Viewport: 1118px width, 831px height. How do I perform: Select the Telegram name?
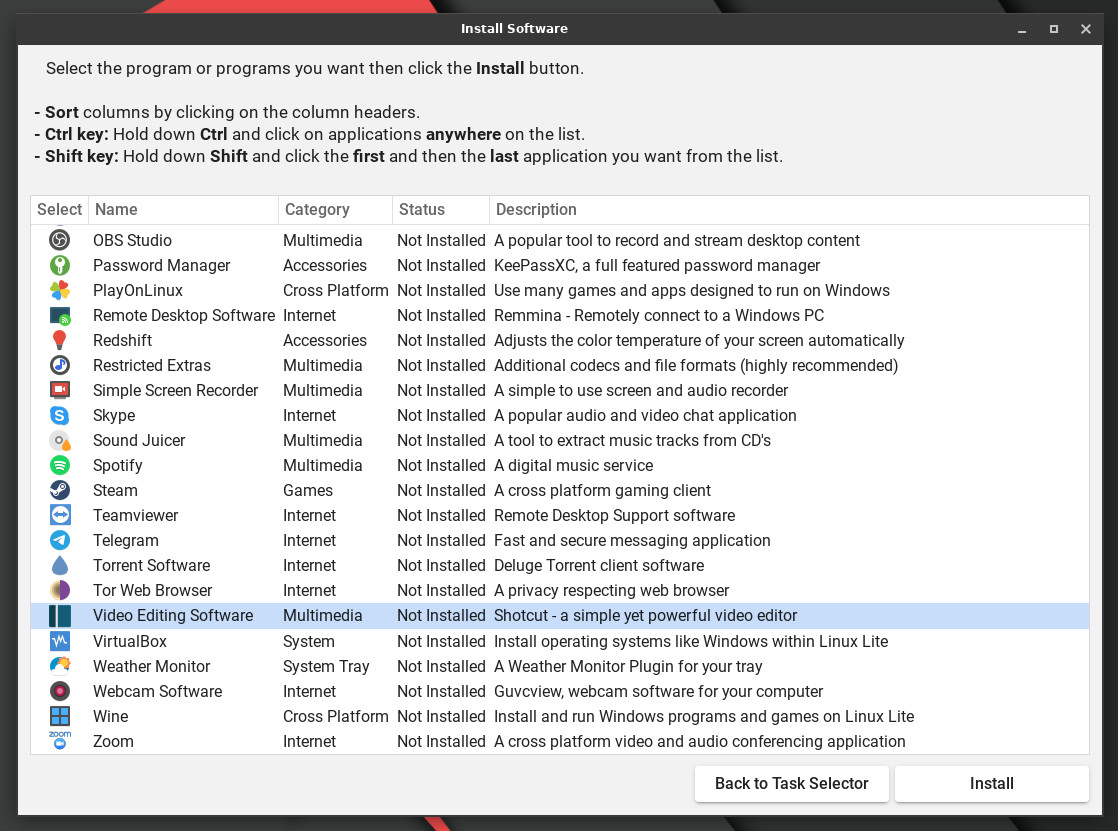tap(125, 540)
